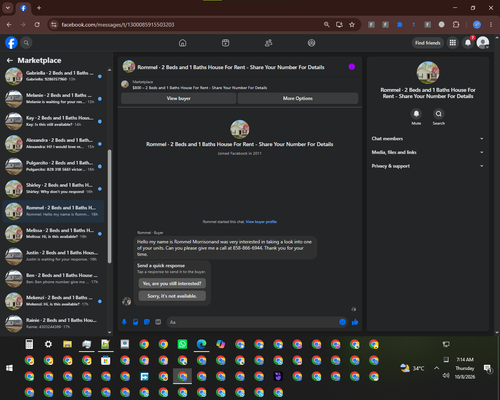The width and height of the screenshot is (500, 400).
Task: Open Pulgarcito's conversation in the list
Action: [x=53, y=166]
